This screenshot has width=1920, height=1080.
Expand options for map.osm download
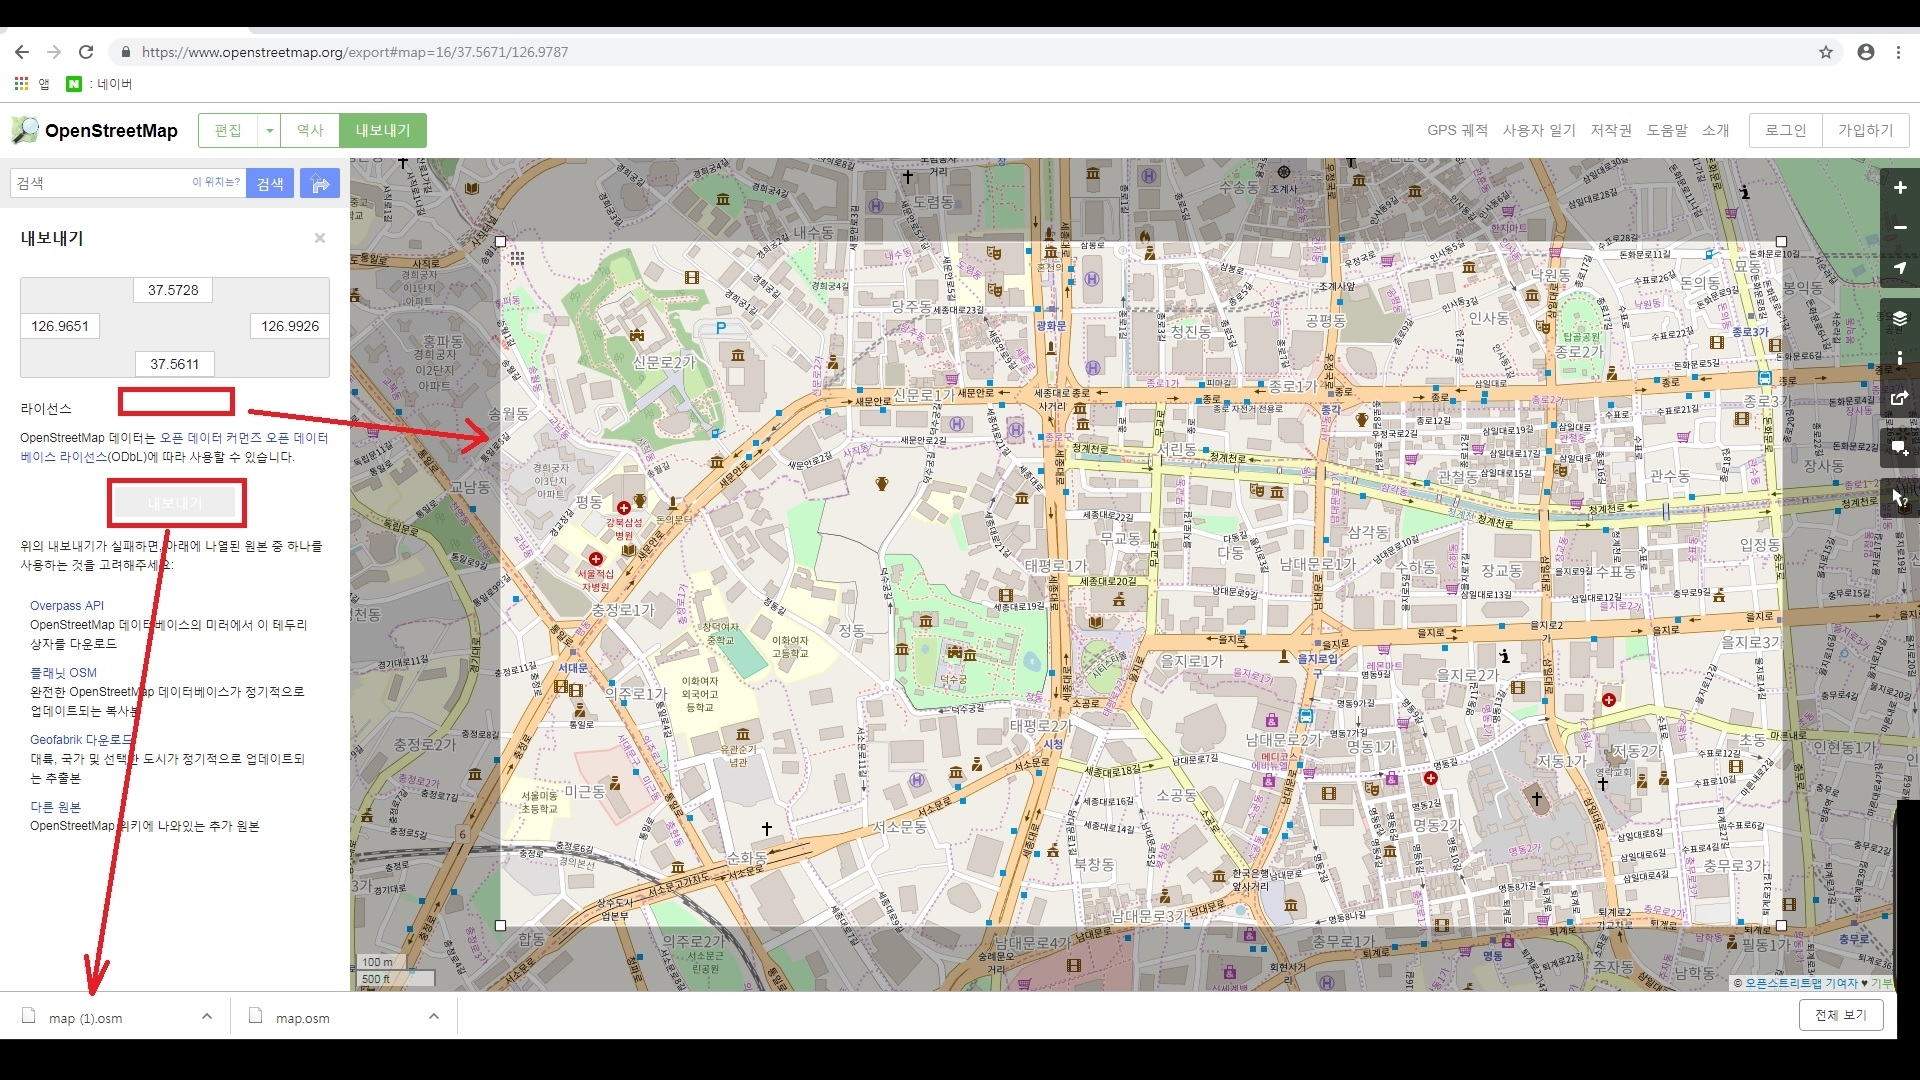[x=434, y=1016]
